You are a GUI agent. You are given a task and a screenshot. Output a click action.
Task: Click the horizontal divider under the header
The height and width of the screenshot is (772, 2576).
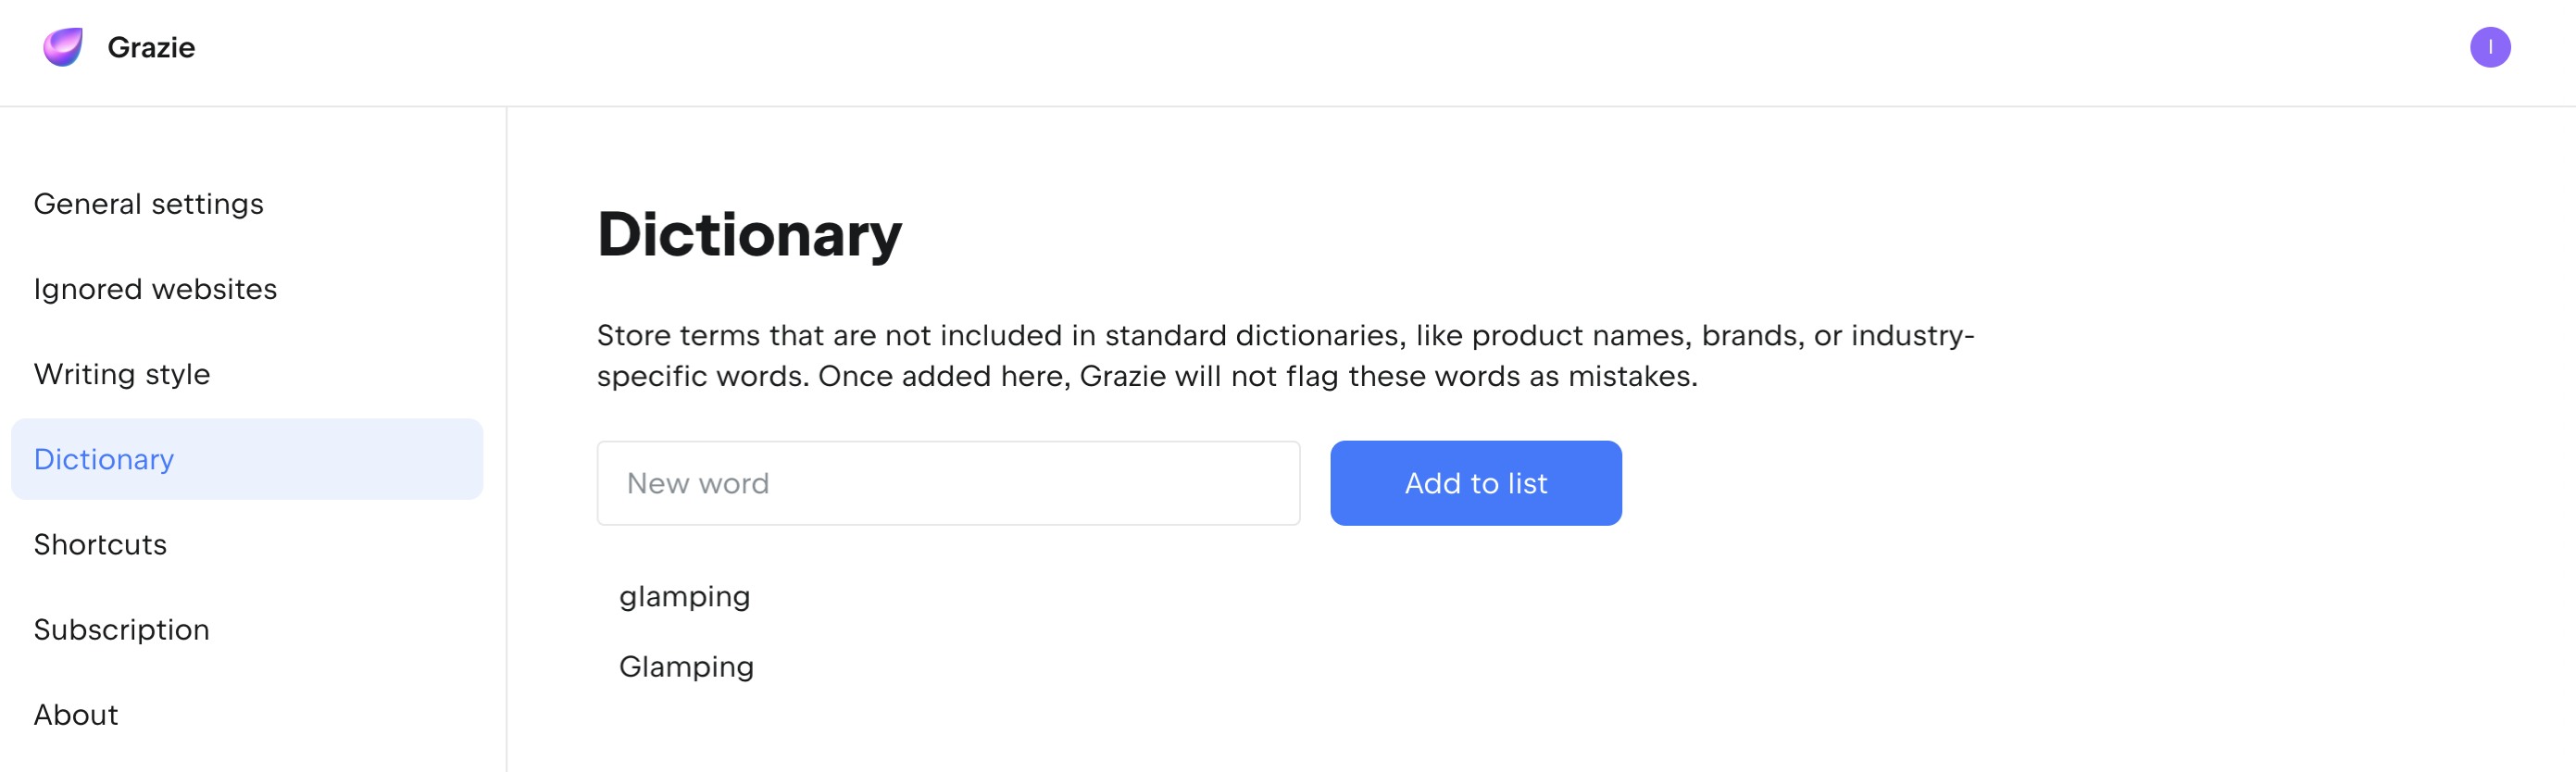(1288, 106)
